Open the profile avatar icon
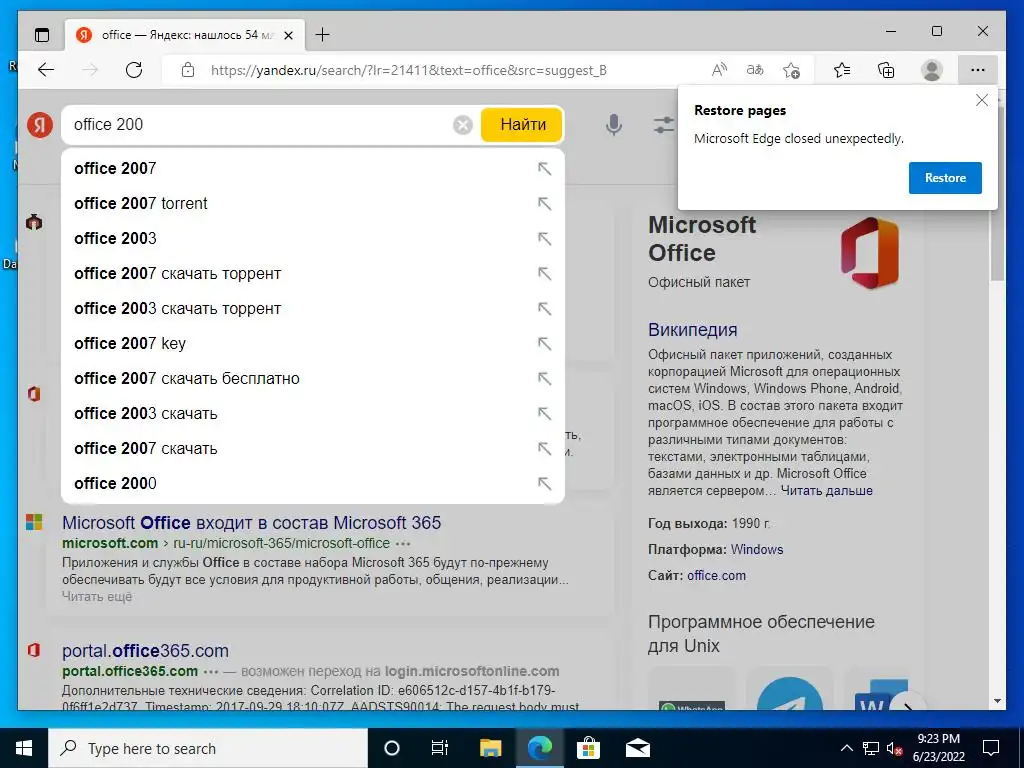 (931, 70)
